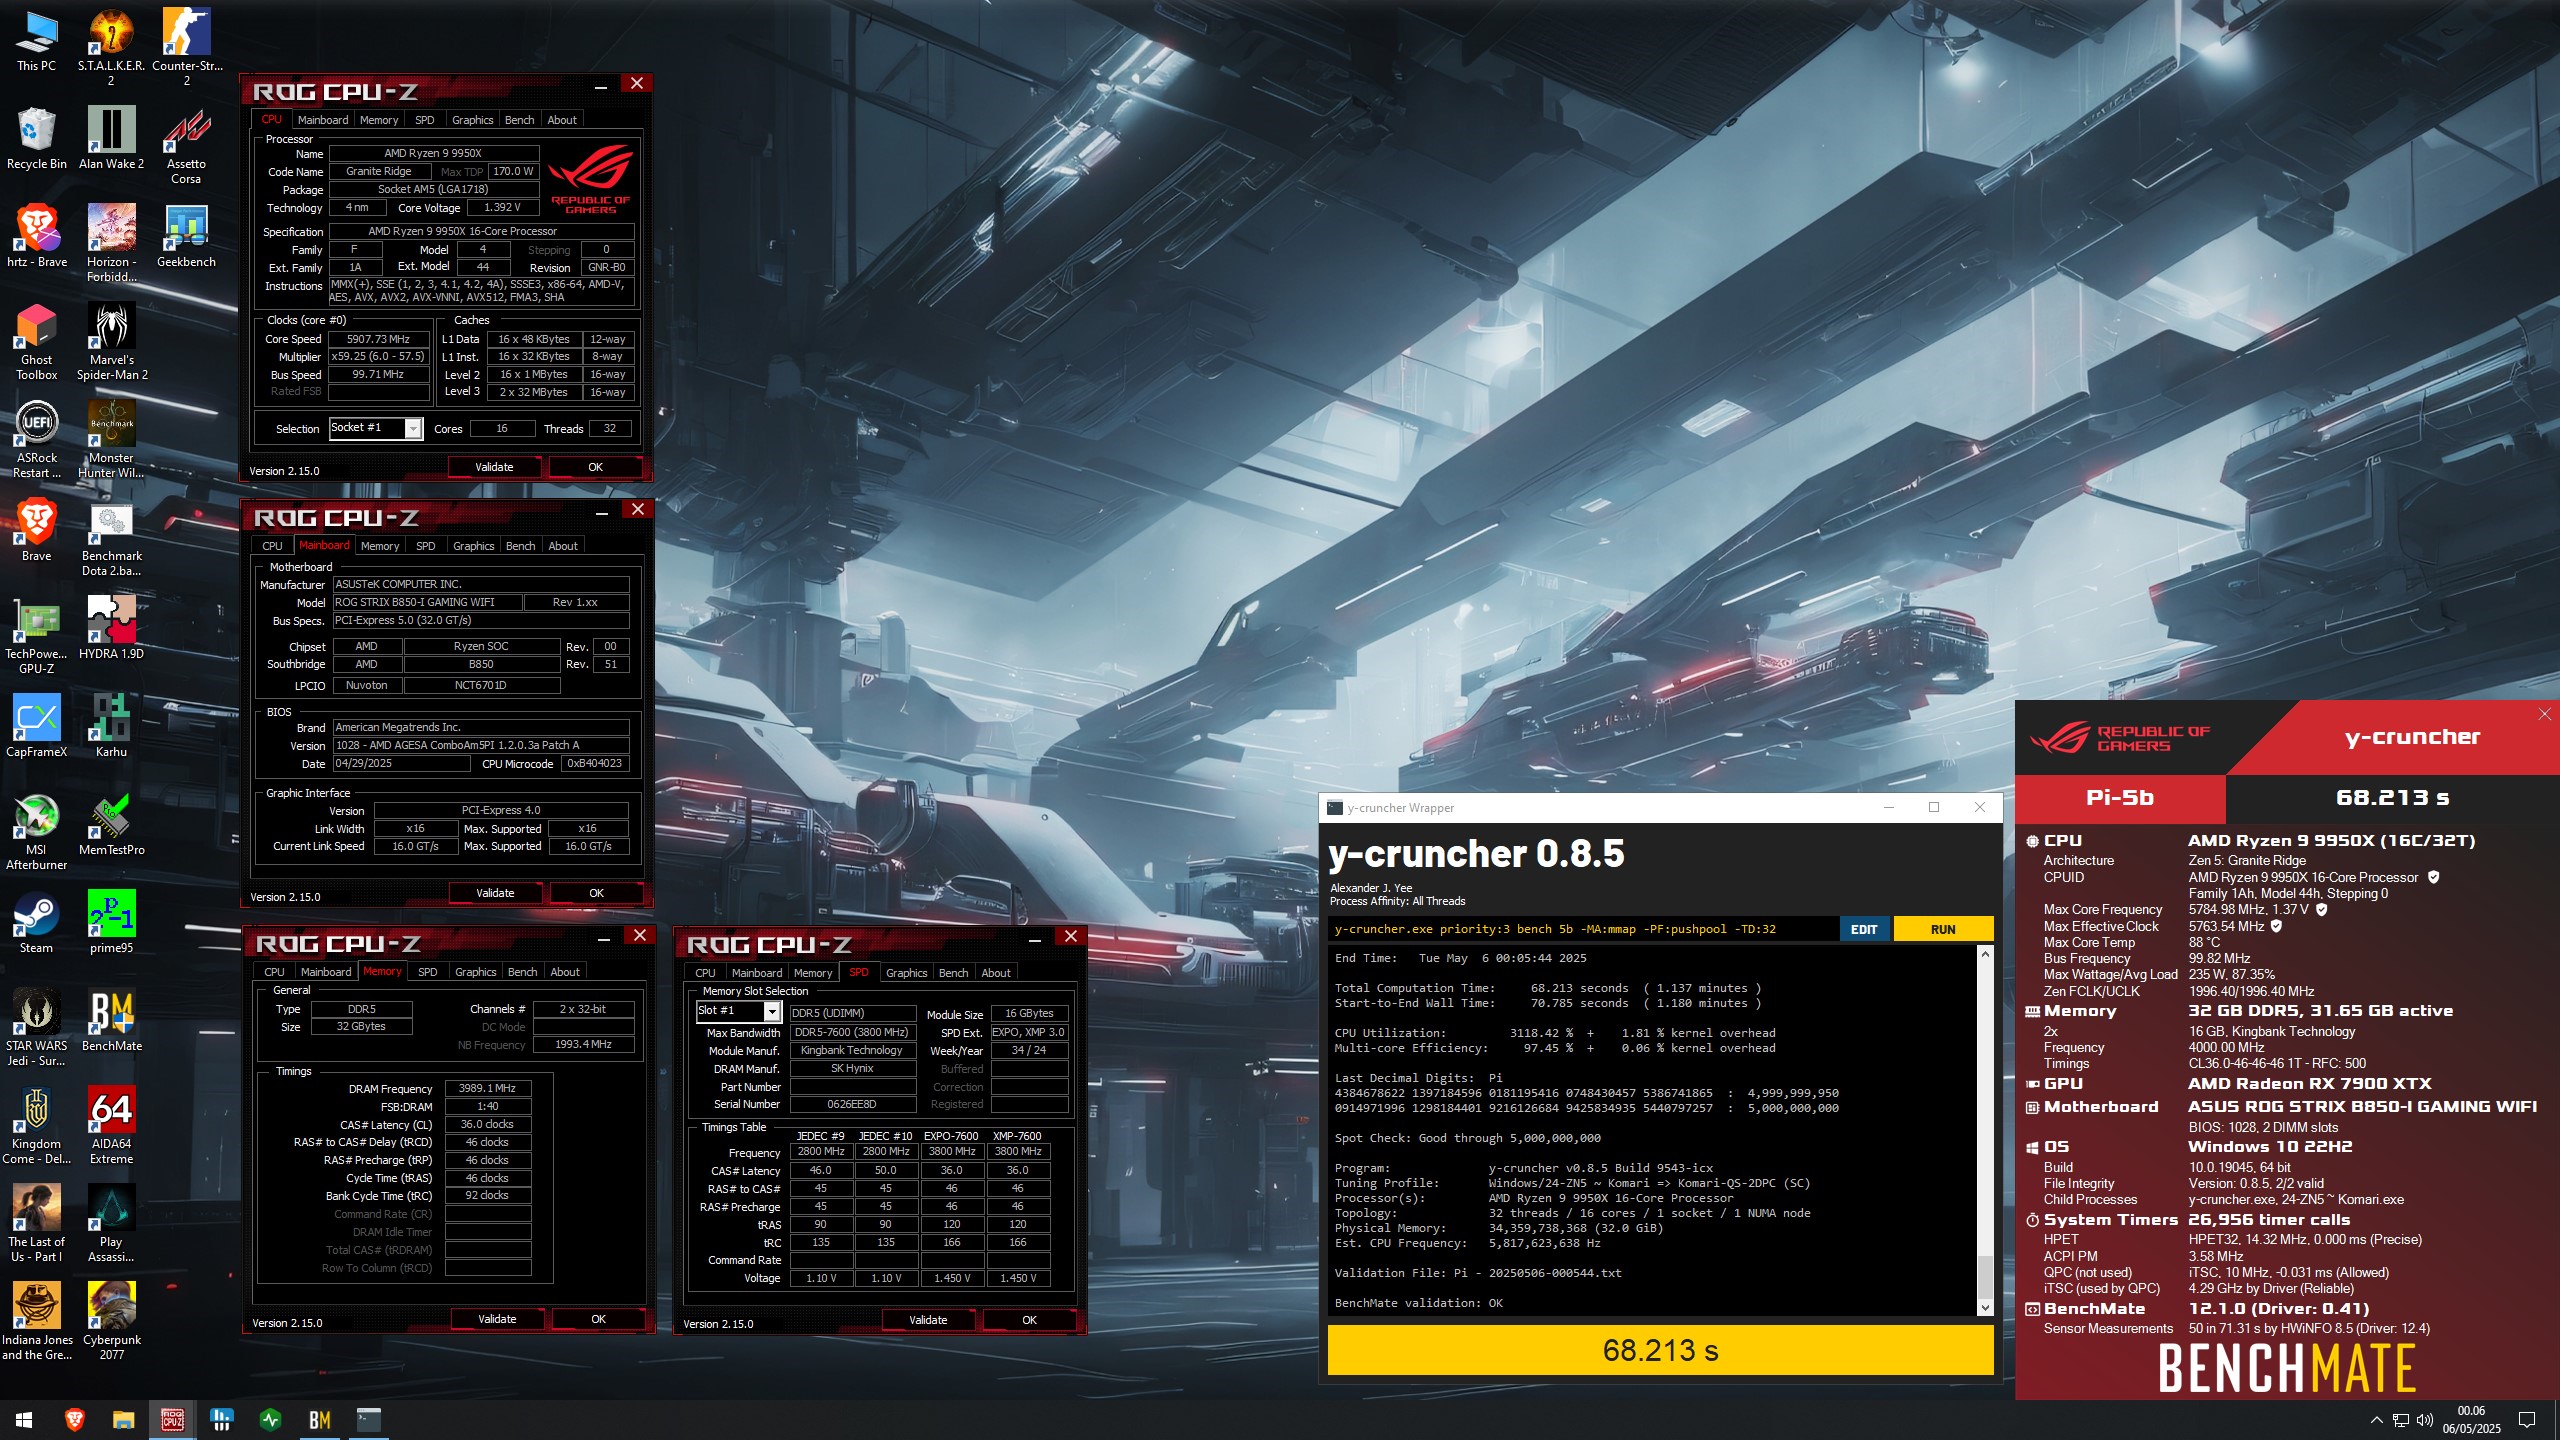The image size is (2560, 1440).
Task: Switch to Mainboard tab in CPU window
Action: [x=323, y=120]
